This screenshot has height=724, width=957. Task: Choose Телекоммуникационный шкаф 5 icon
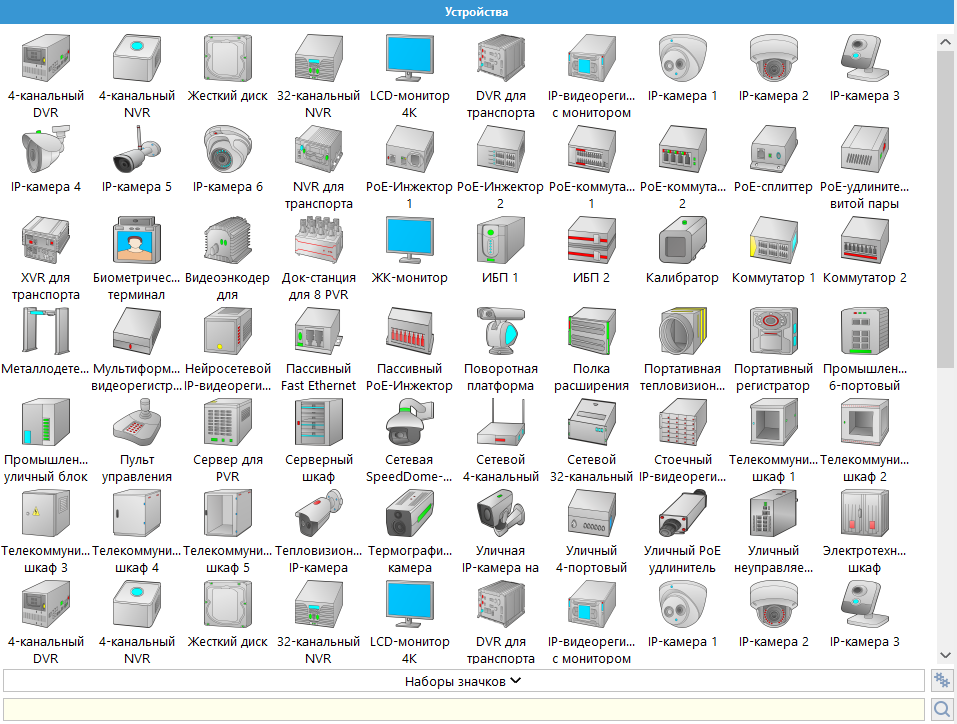coord(228,513)
